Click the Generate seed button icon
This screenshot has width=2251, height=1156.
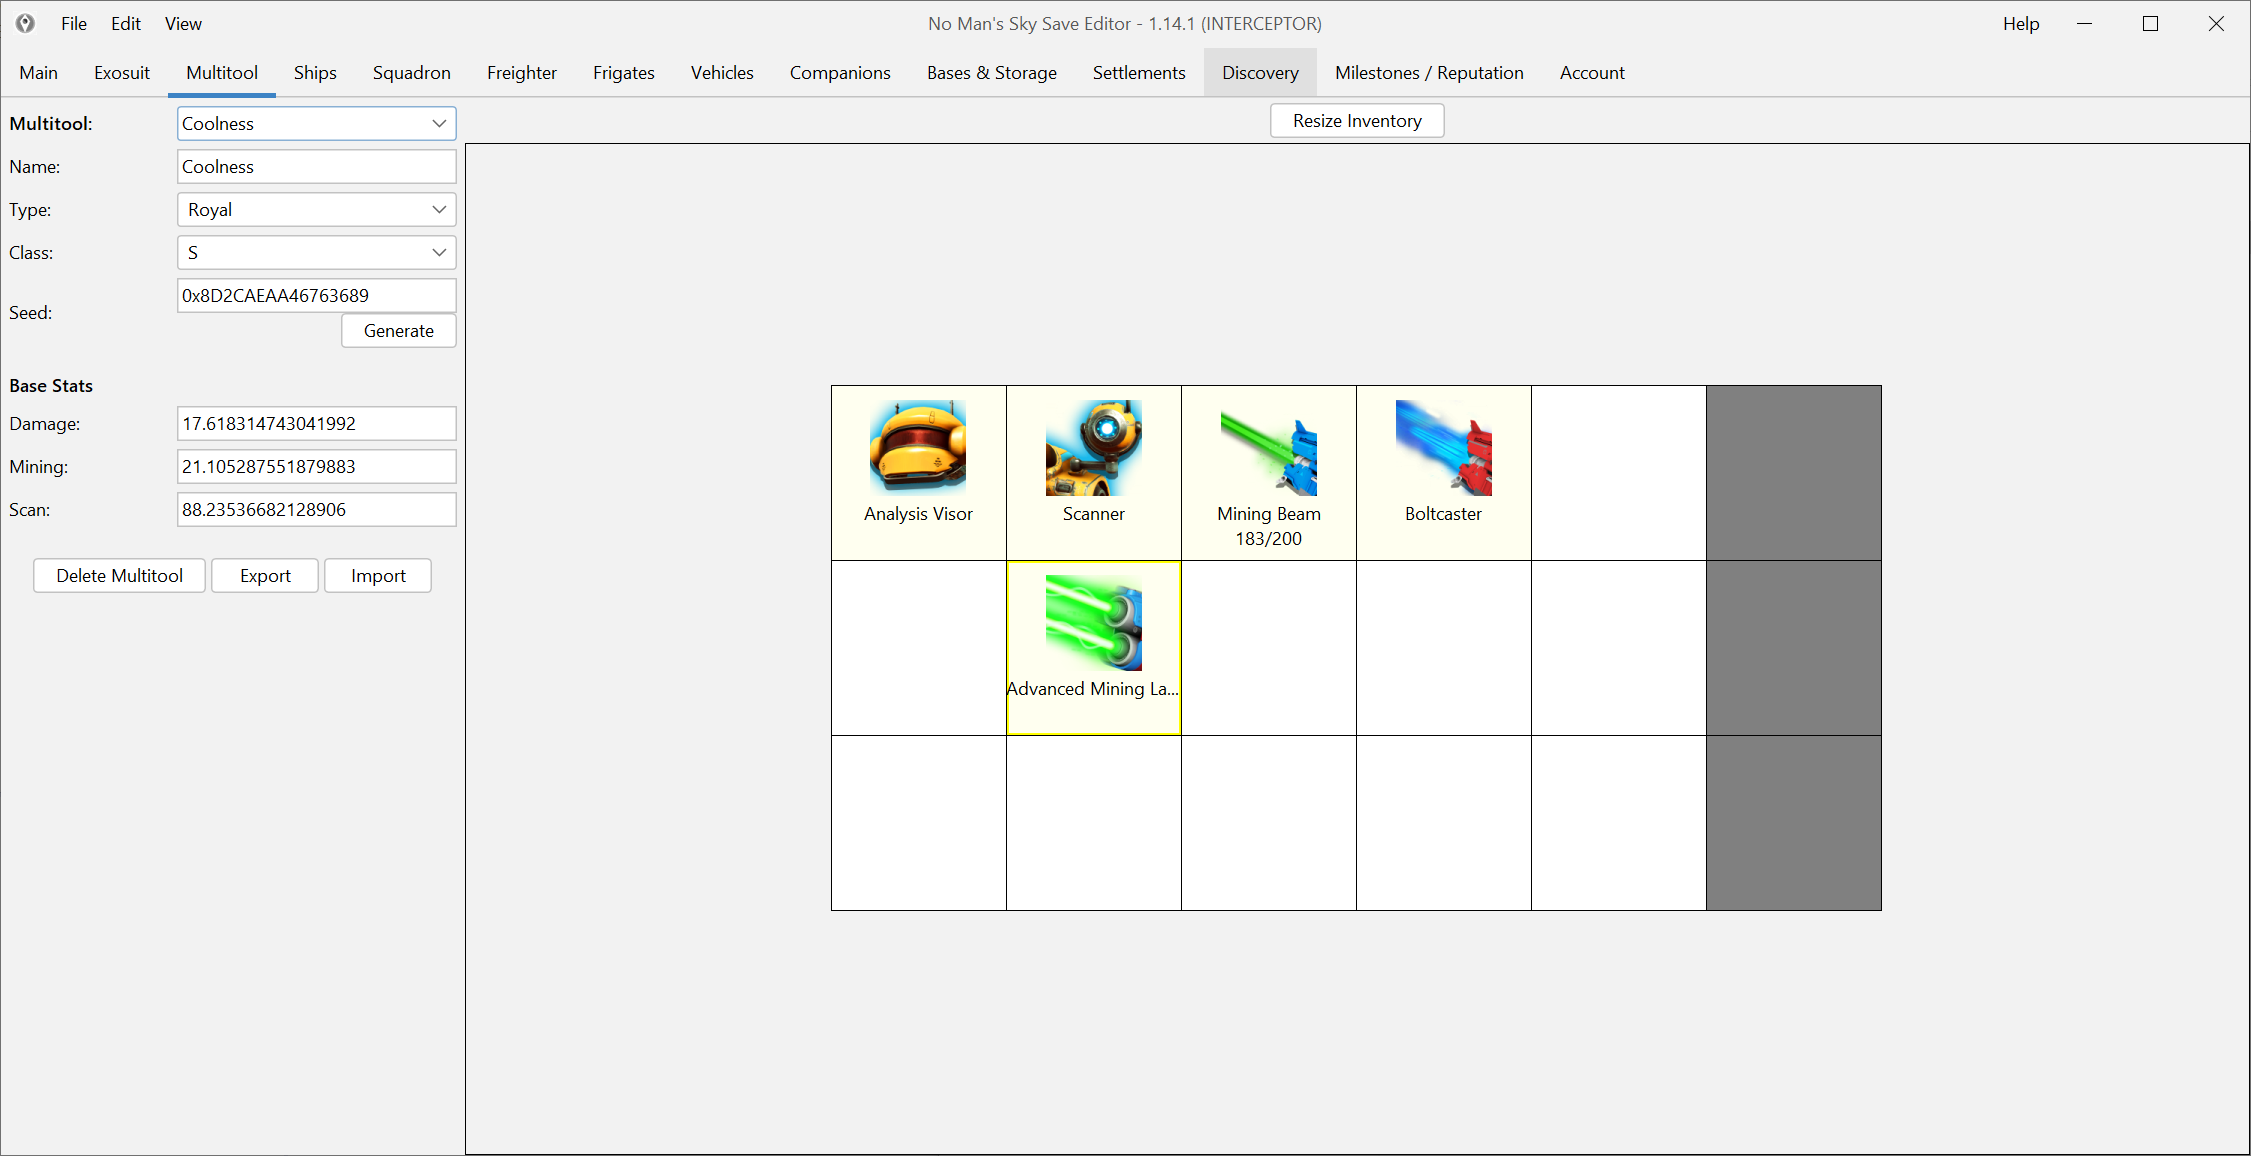(398, 329)
